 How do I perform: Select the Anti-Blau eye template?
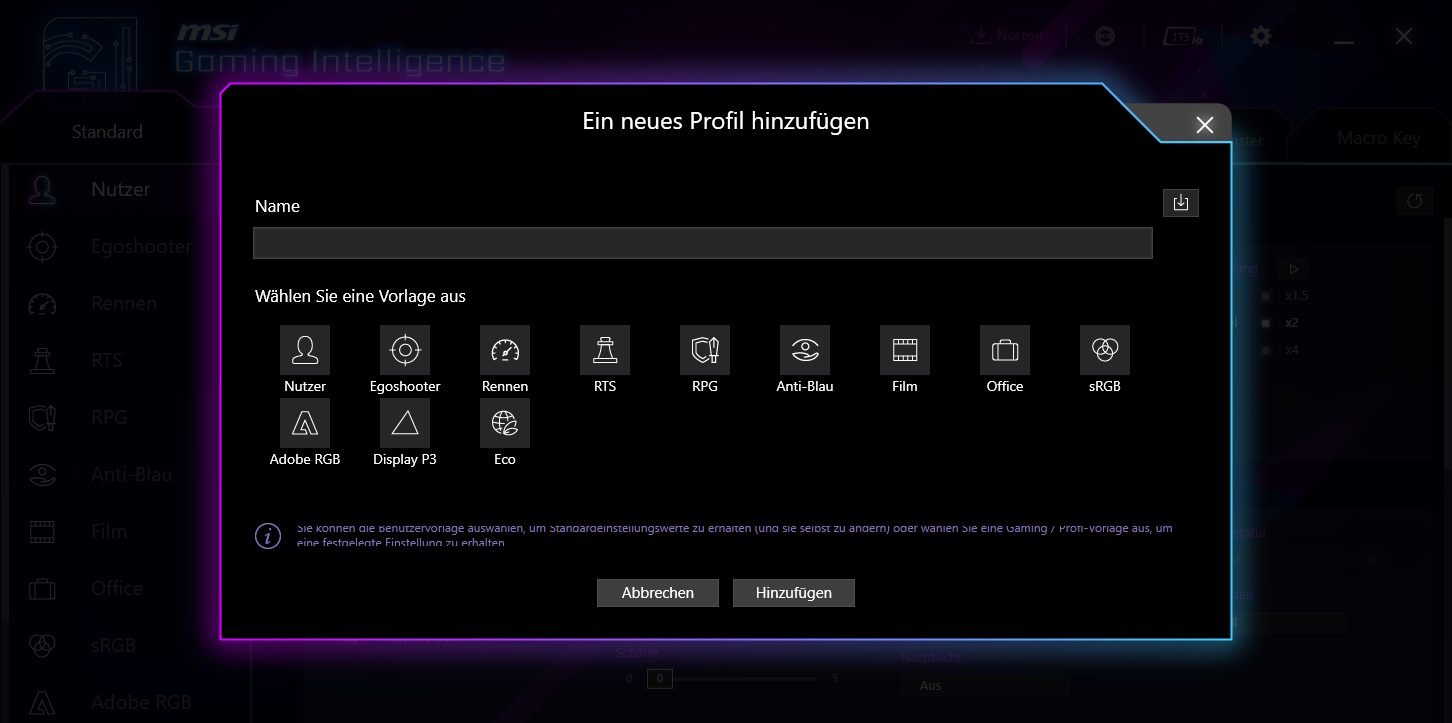tap(805, 350)
